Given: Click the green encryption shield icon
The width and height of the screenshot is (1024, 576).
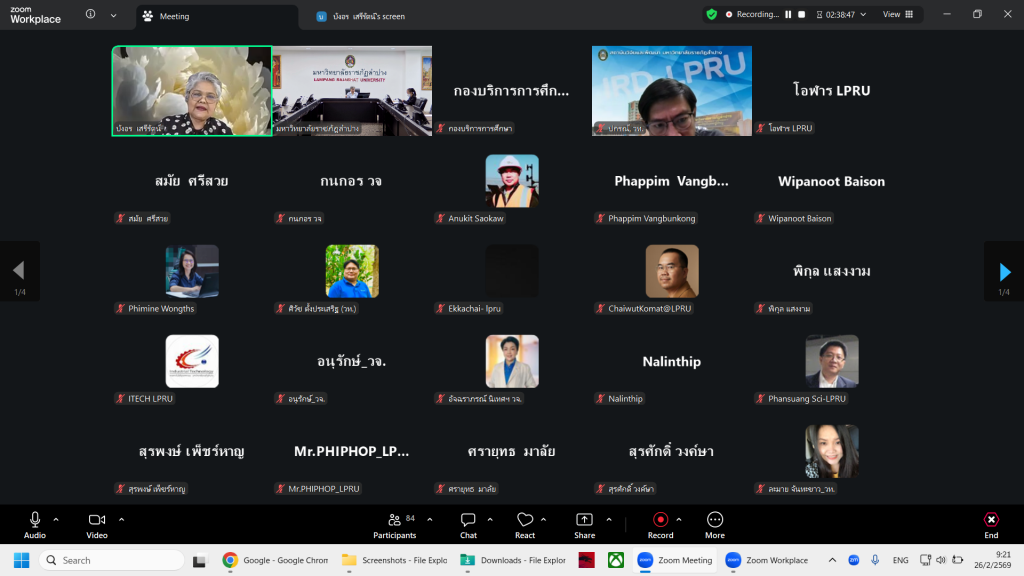Looking at the screenshot, I should [711, 15].
